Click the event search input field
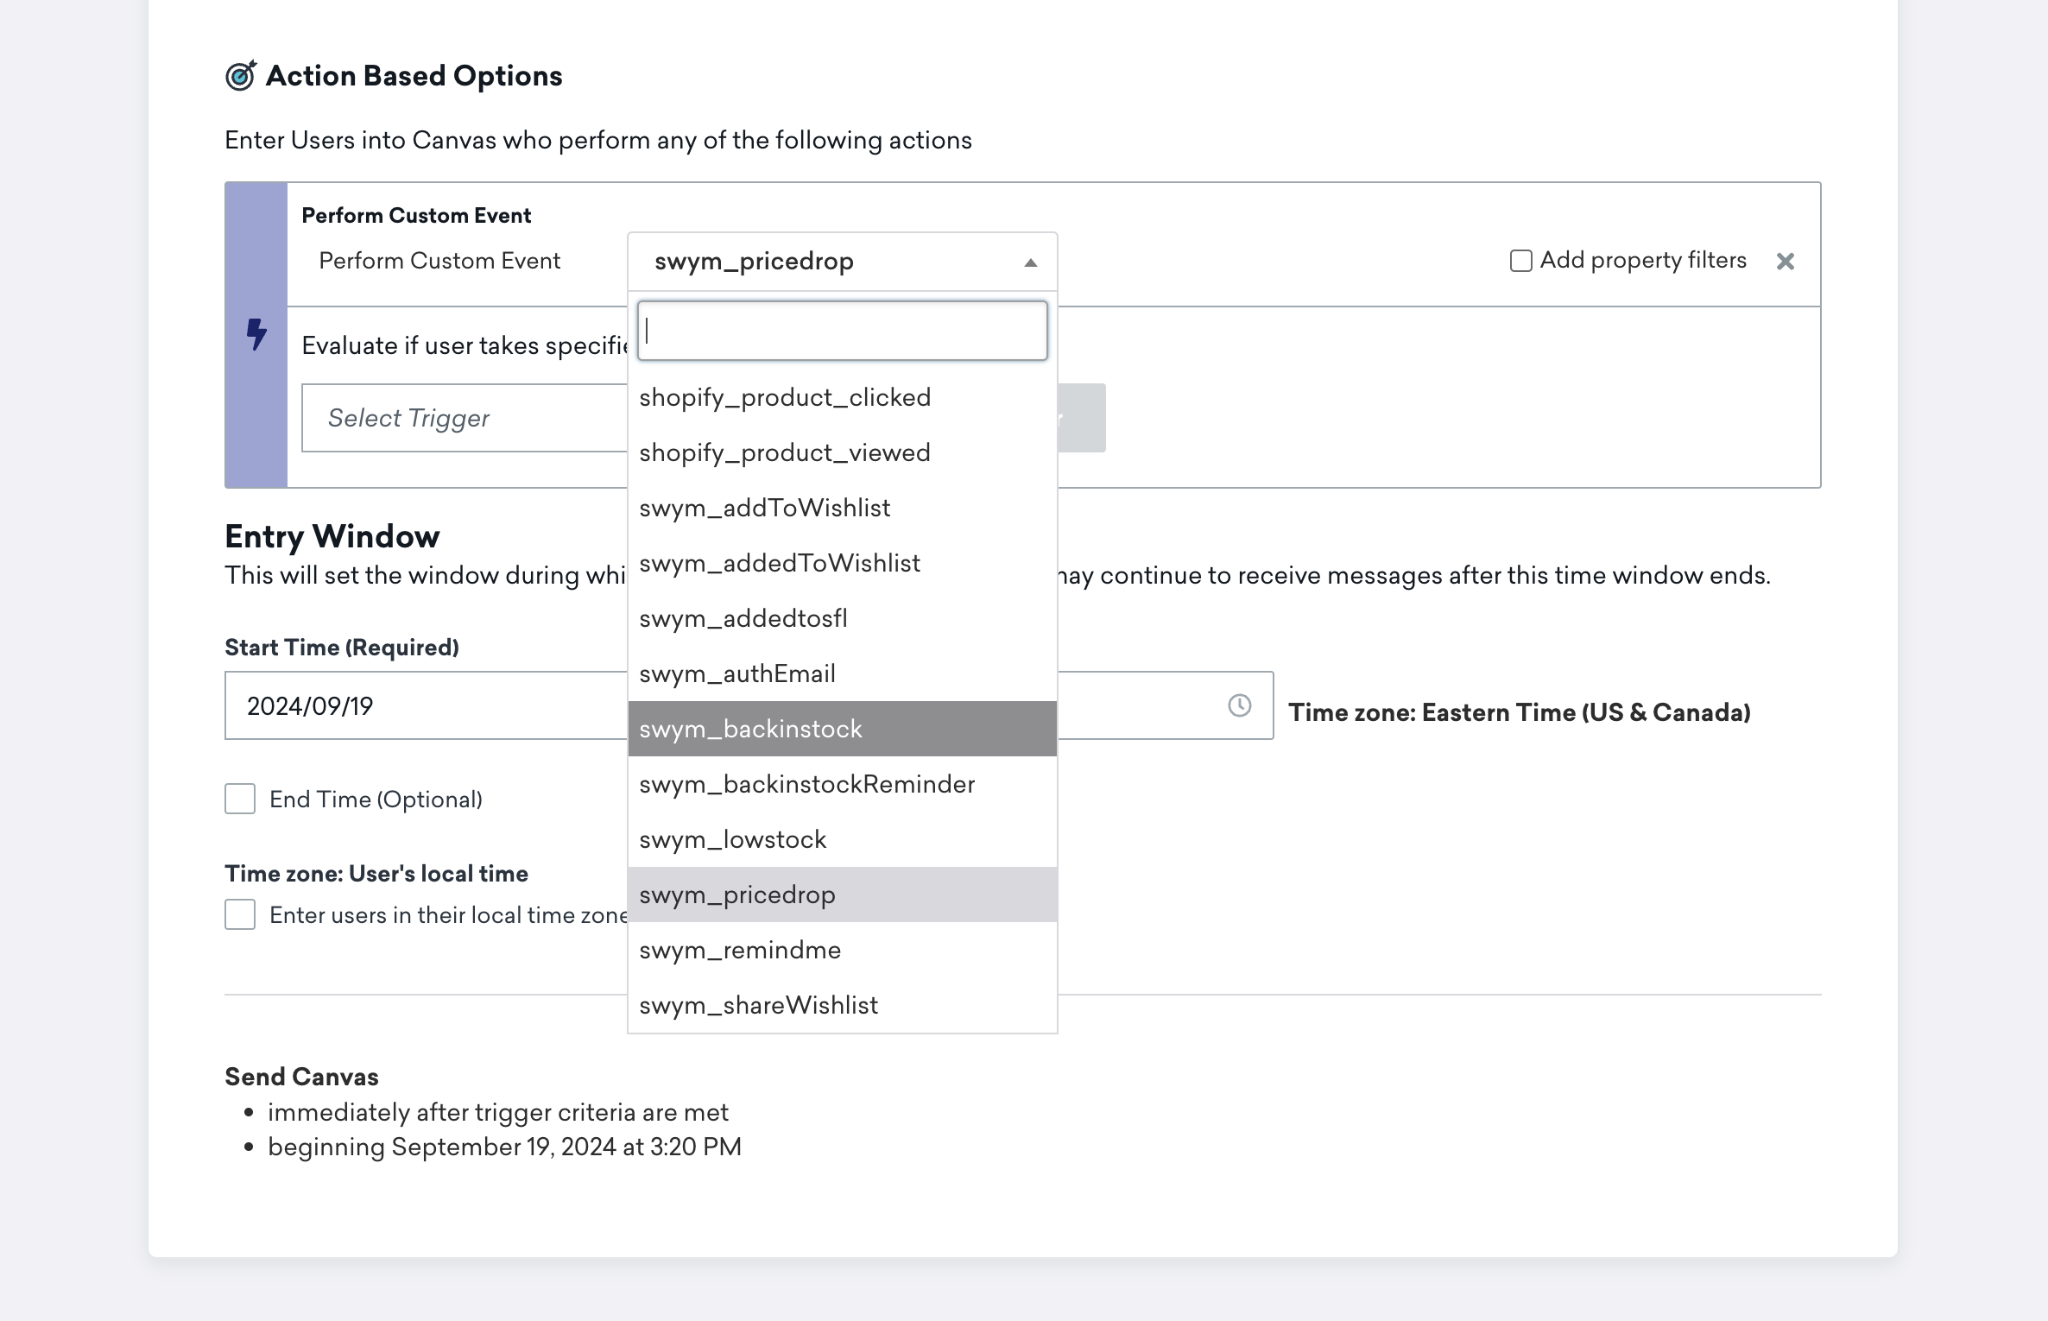Viewport: 2048px width, 1321px height. [842, 331]
